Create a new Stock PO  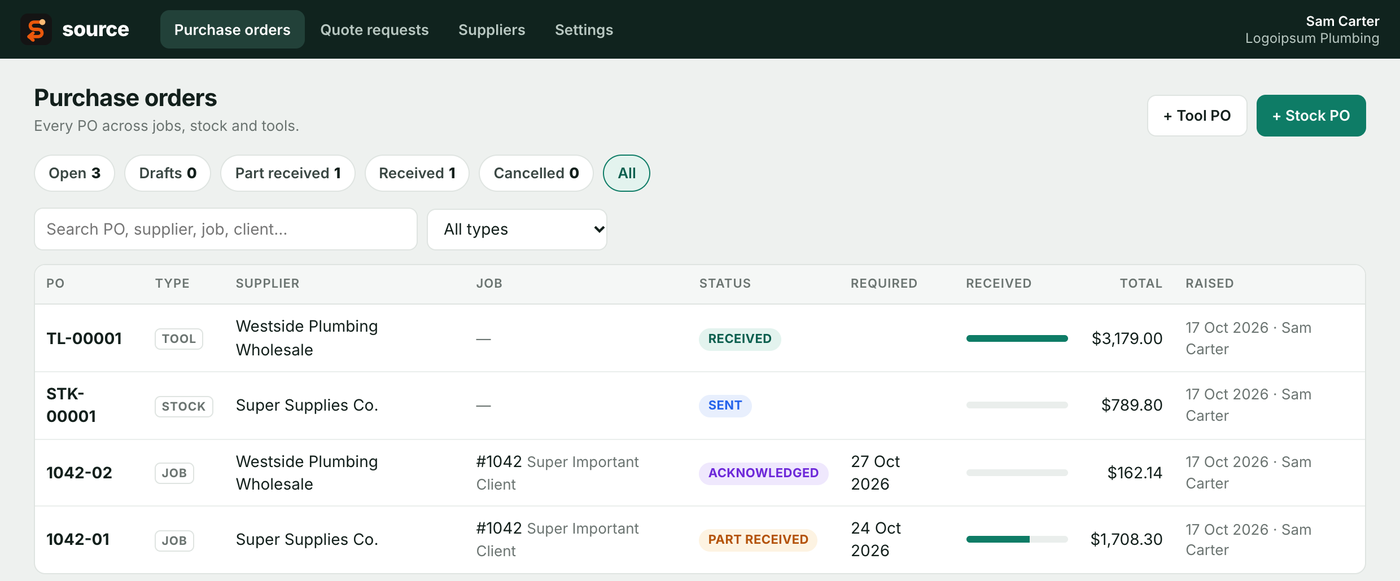[x=1311, y=116]
